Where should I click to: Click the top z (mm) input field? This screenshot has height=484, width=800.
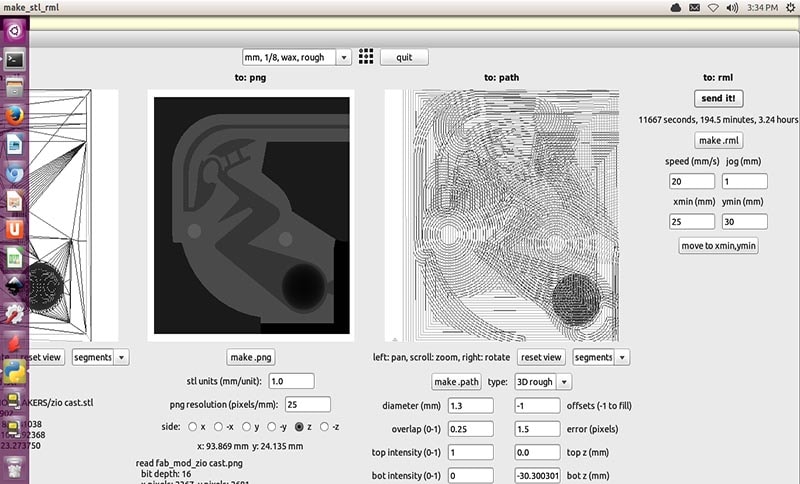click(537, 452)
